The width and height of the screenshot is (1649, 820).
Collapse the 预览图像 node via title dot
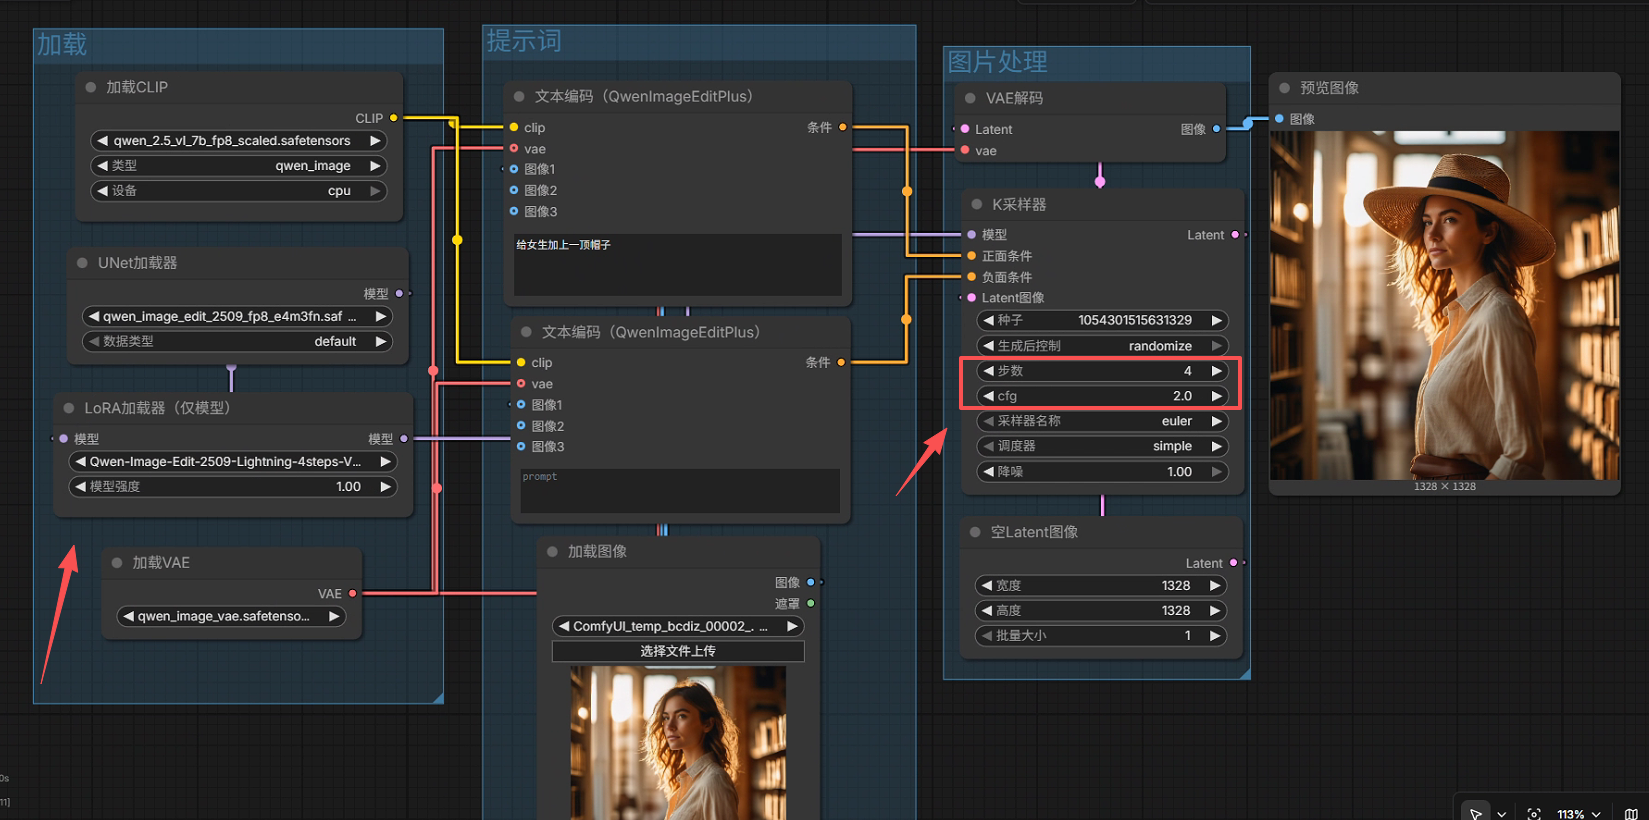[x=1285, y=88]
